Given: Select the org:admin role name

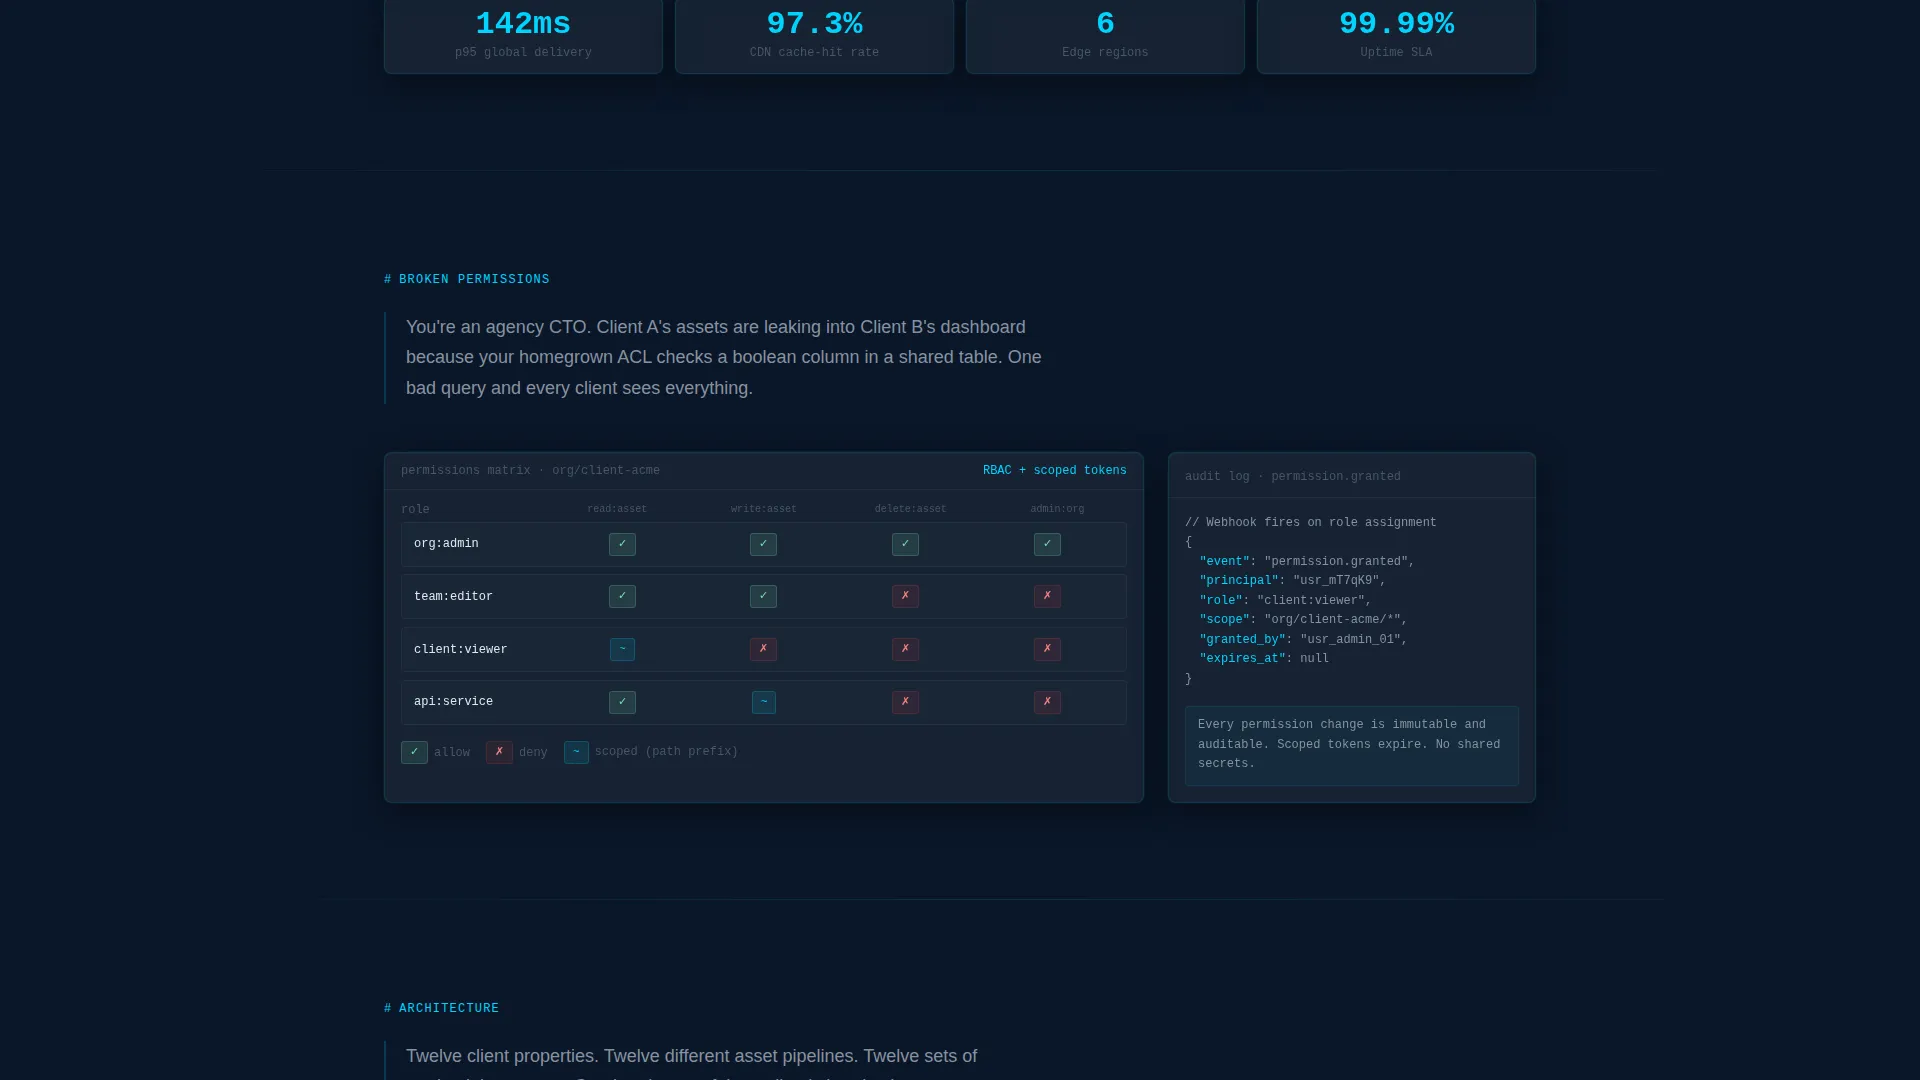Looking at the screenshot, I should (446, 544).
